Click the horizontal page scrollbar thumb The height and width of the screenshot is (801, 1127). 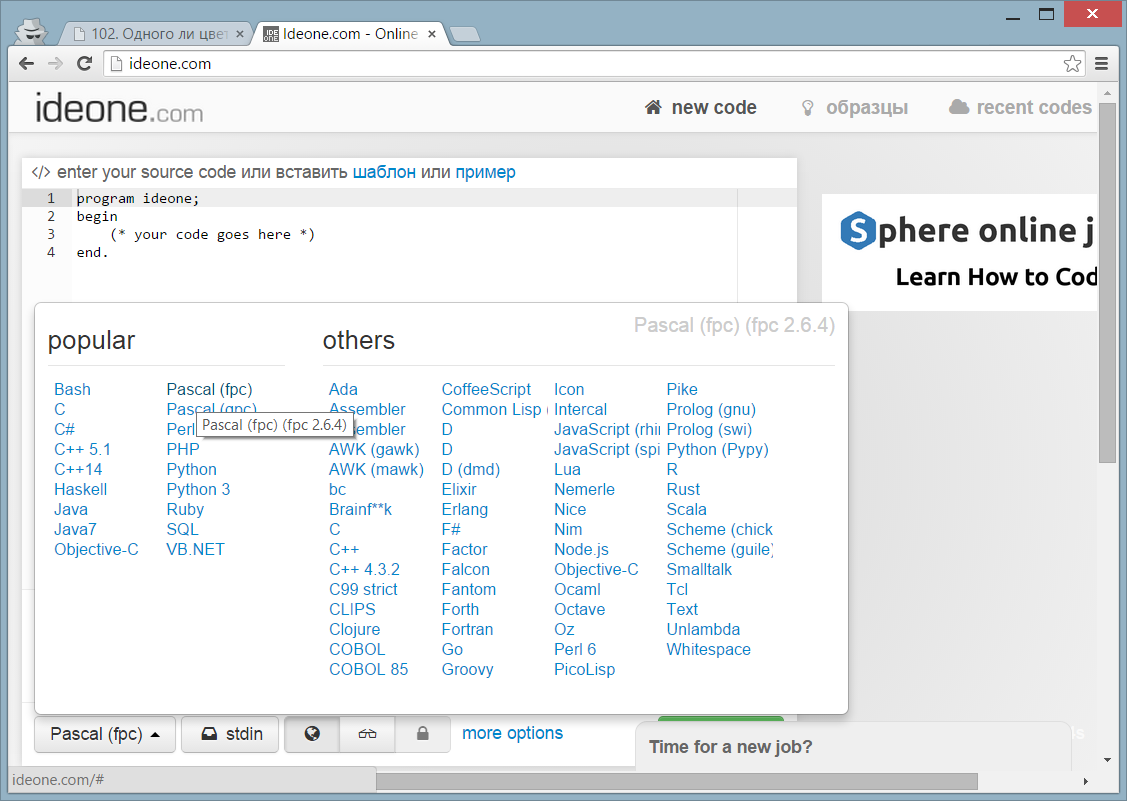click(676, 781)
